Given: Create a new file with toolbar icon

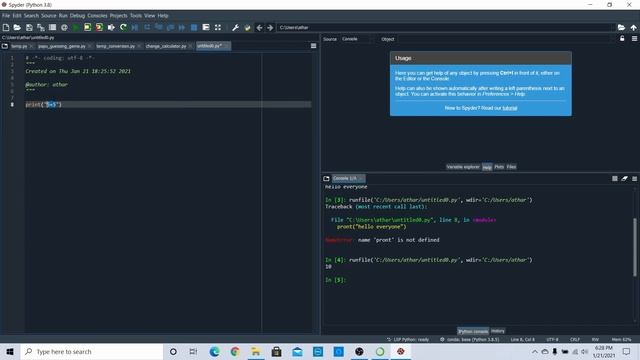Looking at the screenshot, I should pyautogui.click(x=6, y=27).
